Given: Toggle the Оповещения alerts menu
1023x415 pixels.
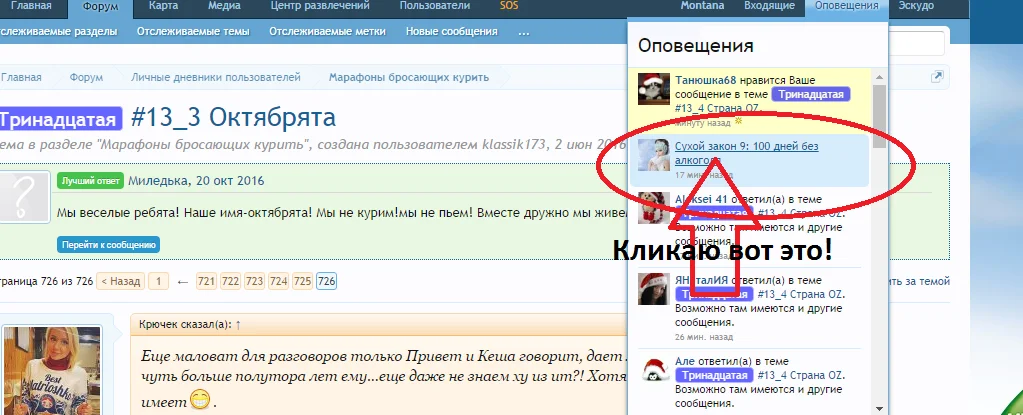Looking at the screenshot, I should (847, 6).
